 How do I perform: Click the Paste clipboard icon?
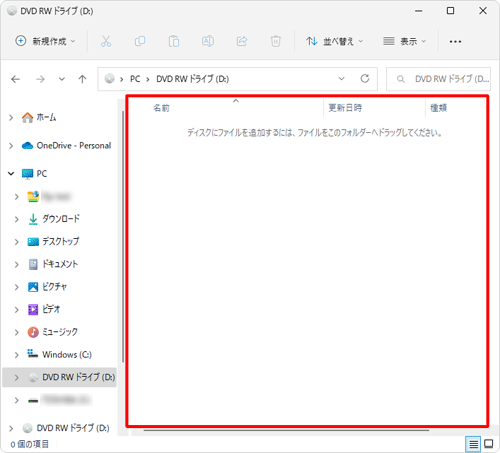pyautogui.click(x=174, y=41)
